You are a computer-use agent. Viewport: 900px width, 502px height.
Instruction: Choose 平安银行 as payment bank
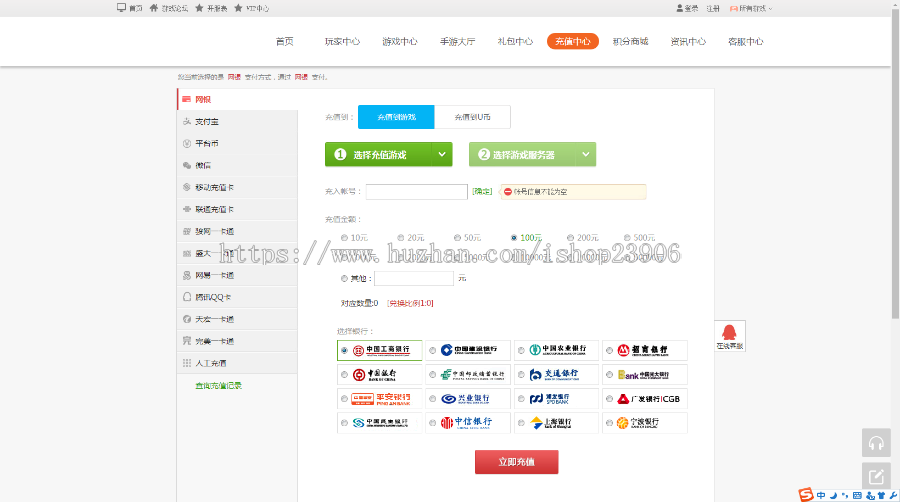(x=379, y=399)
